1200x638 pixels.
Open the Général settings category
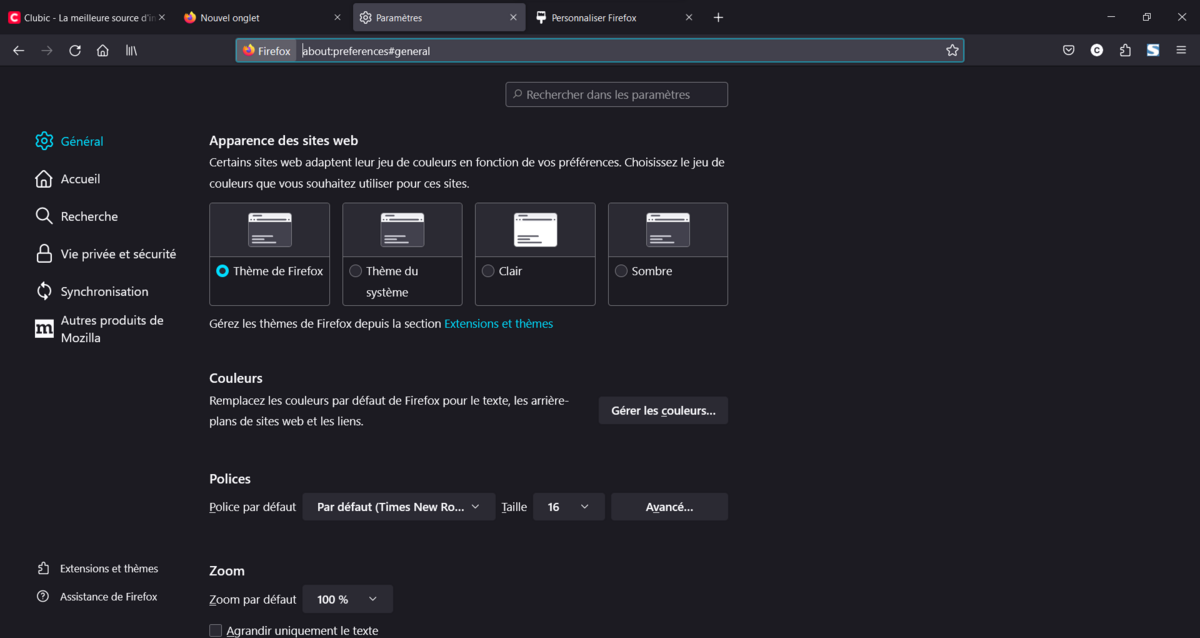point(69,141)
